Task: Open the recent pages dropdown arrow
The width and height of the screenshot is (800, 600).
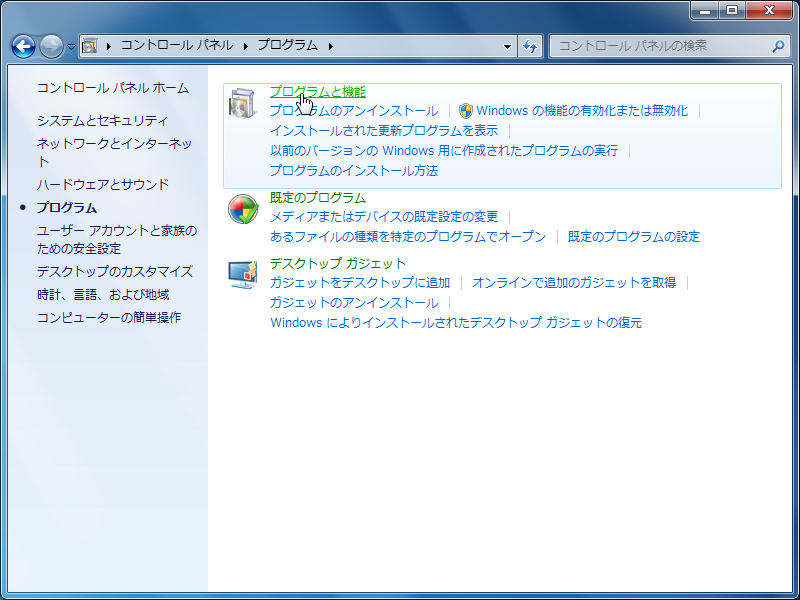Action: [71, 47]
